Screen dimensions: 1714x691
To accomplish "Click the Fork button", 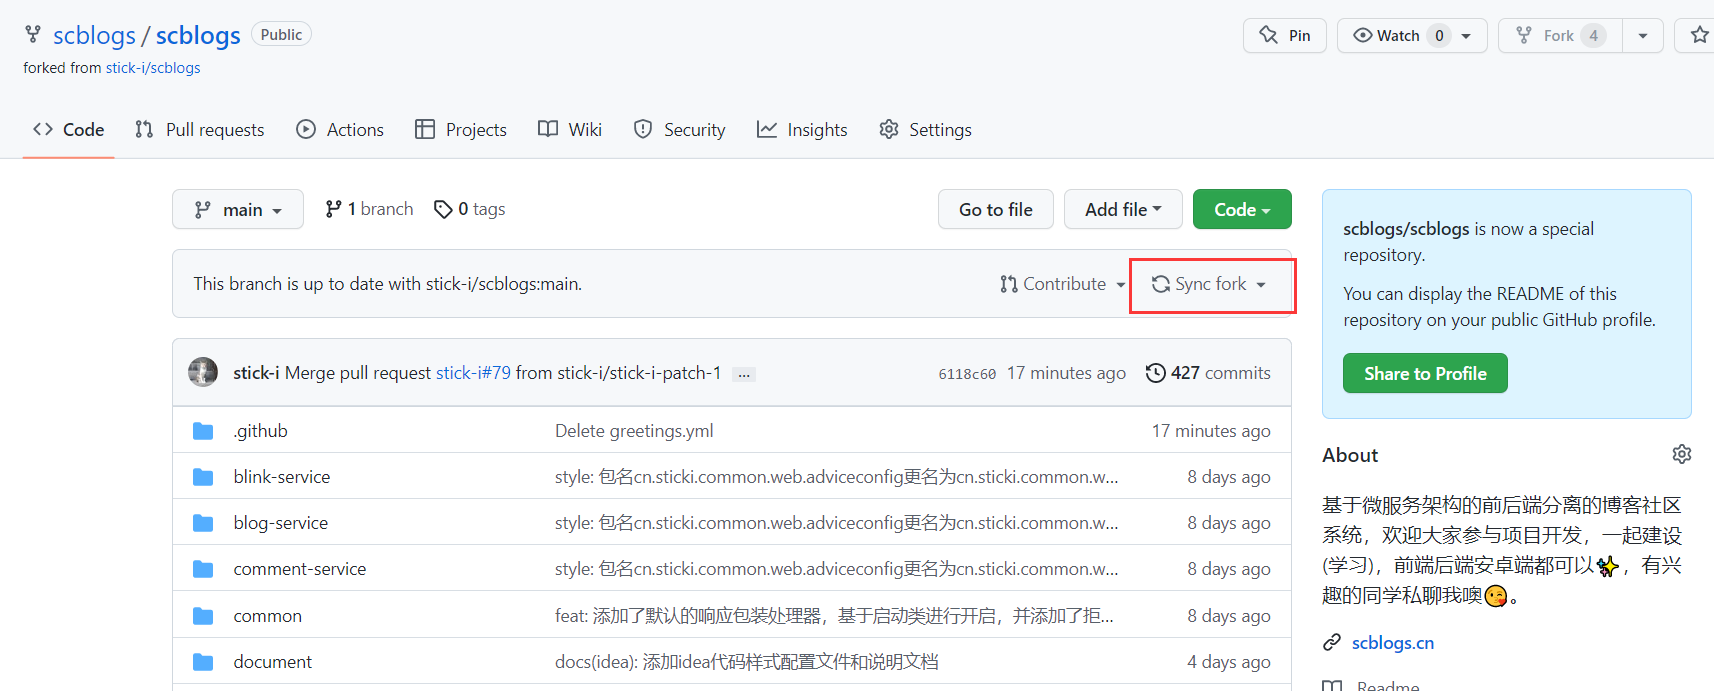I will [x=1560, y=35].
